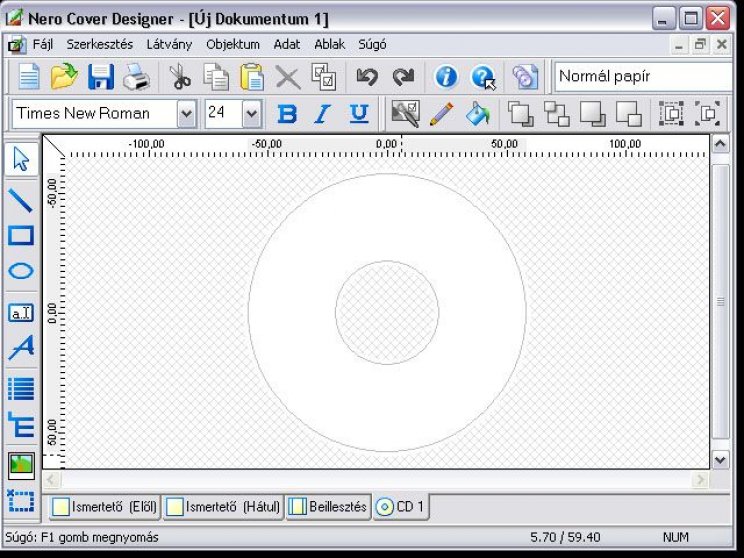
Task: Toggle Underline formatting
Action: point(359,114)
